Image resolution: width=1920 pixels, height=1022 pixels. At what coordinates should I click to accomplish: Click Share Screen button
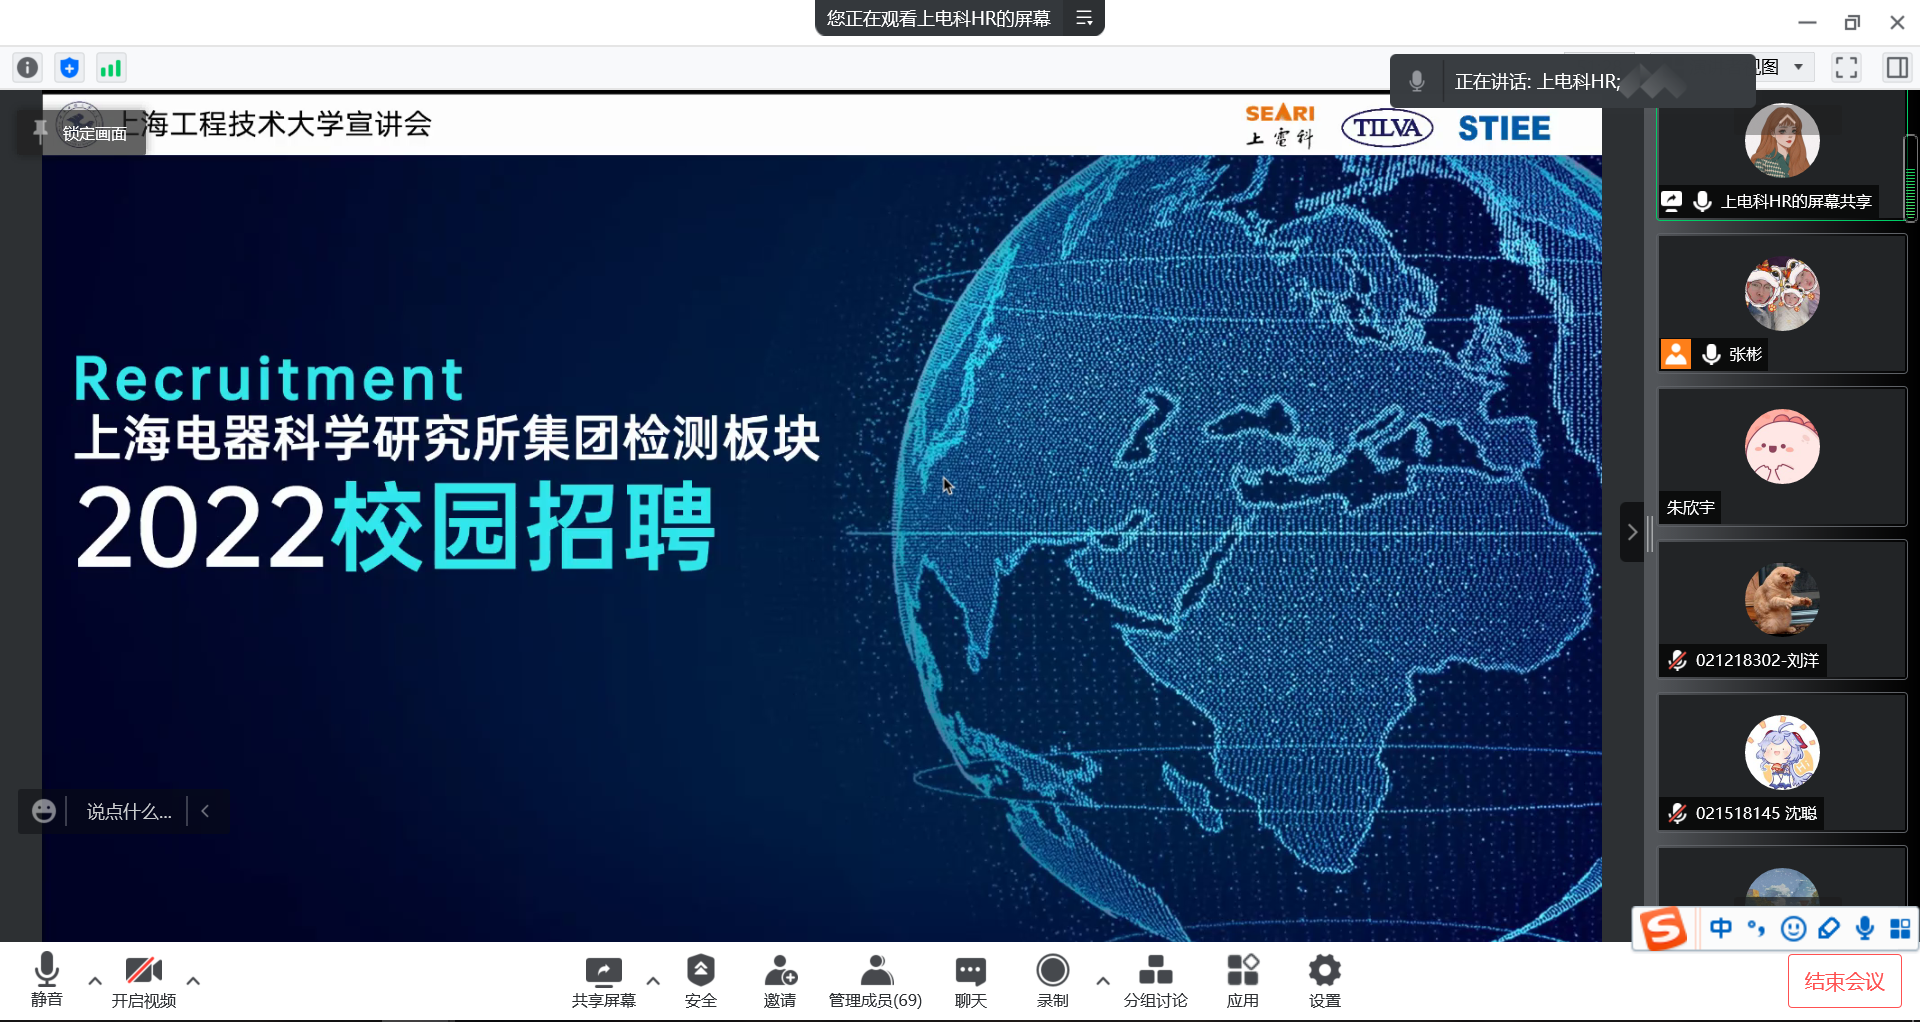click(603, 980)
